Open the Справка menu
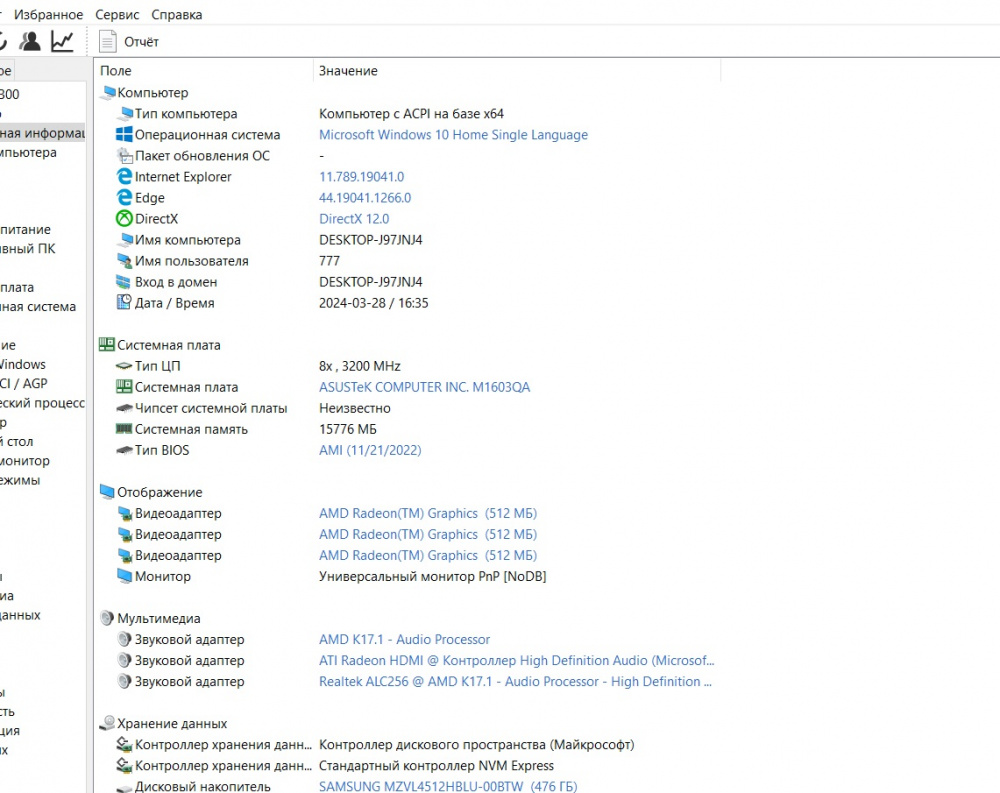Viewport: 1000px width, 793px height. [177, 14]
